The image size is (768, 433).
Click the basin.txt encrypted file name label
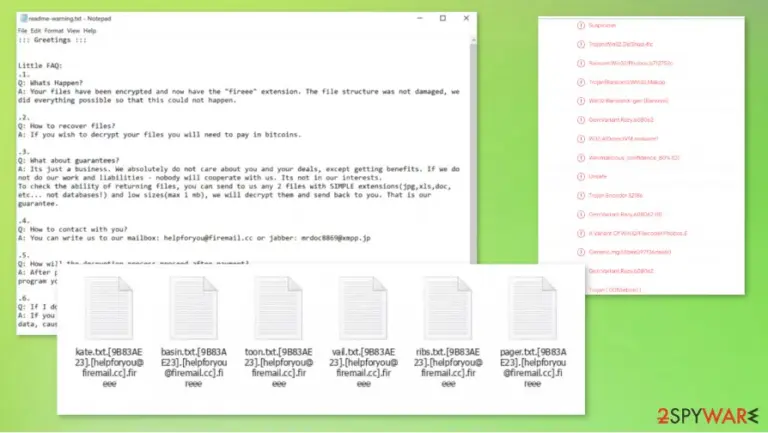click(x=194, y=367)
